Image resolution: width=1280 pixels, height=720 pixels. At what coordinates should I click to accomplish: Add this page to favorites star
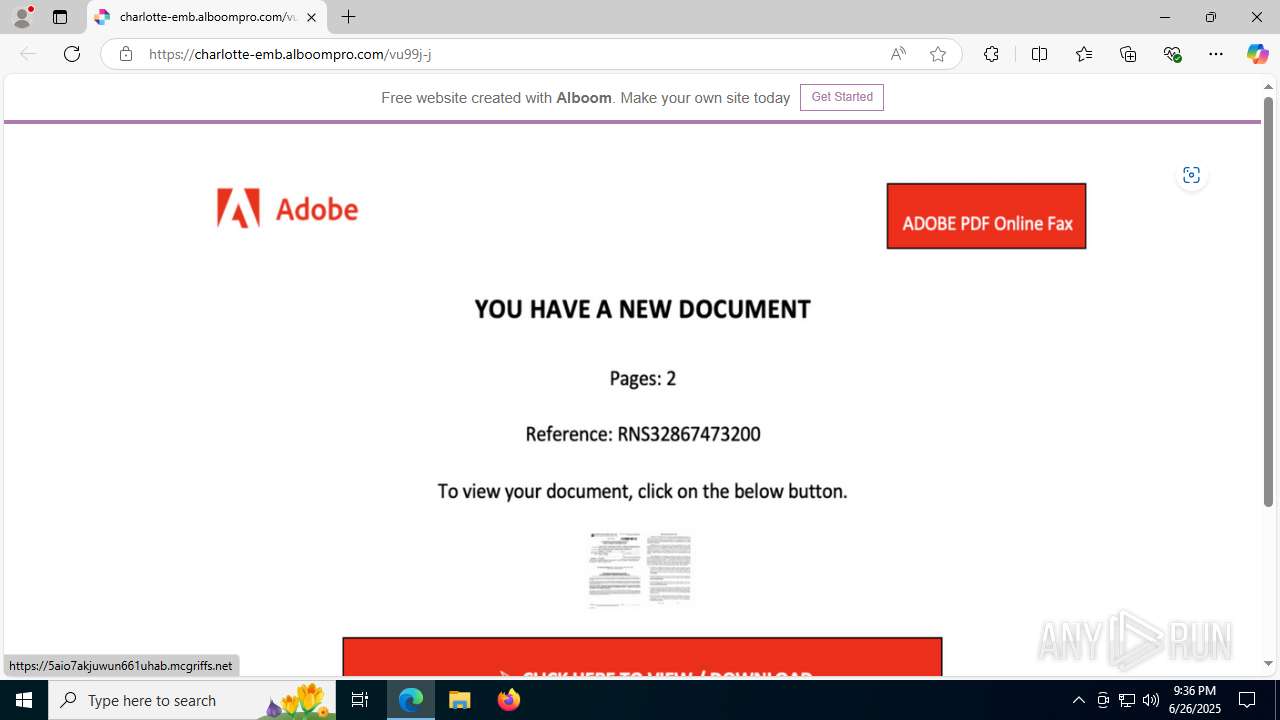click(938, 54)
